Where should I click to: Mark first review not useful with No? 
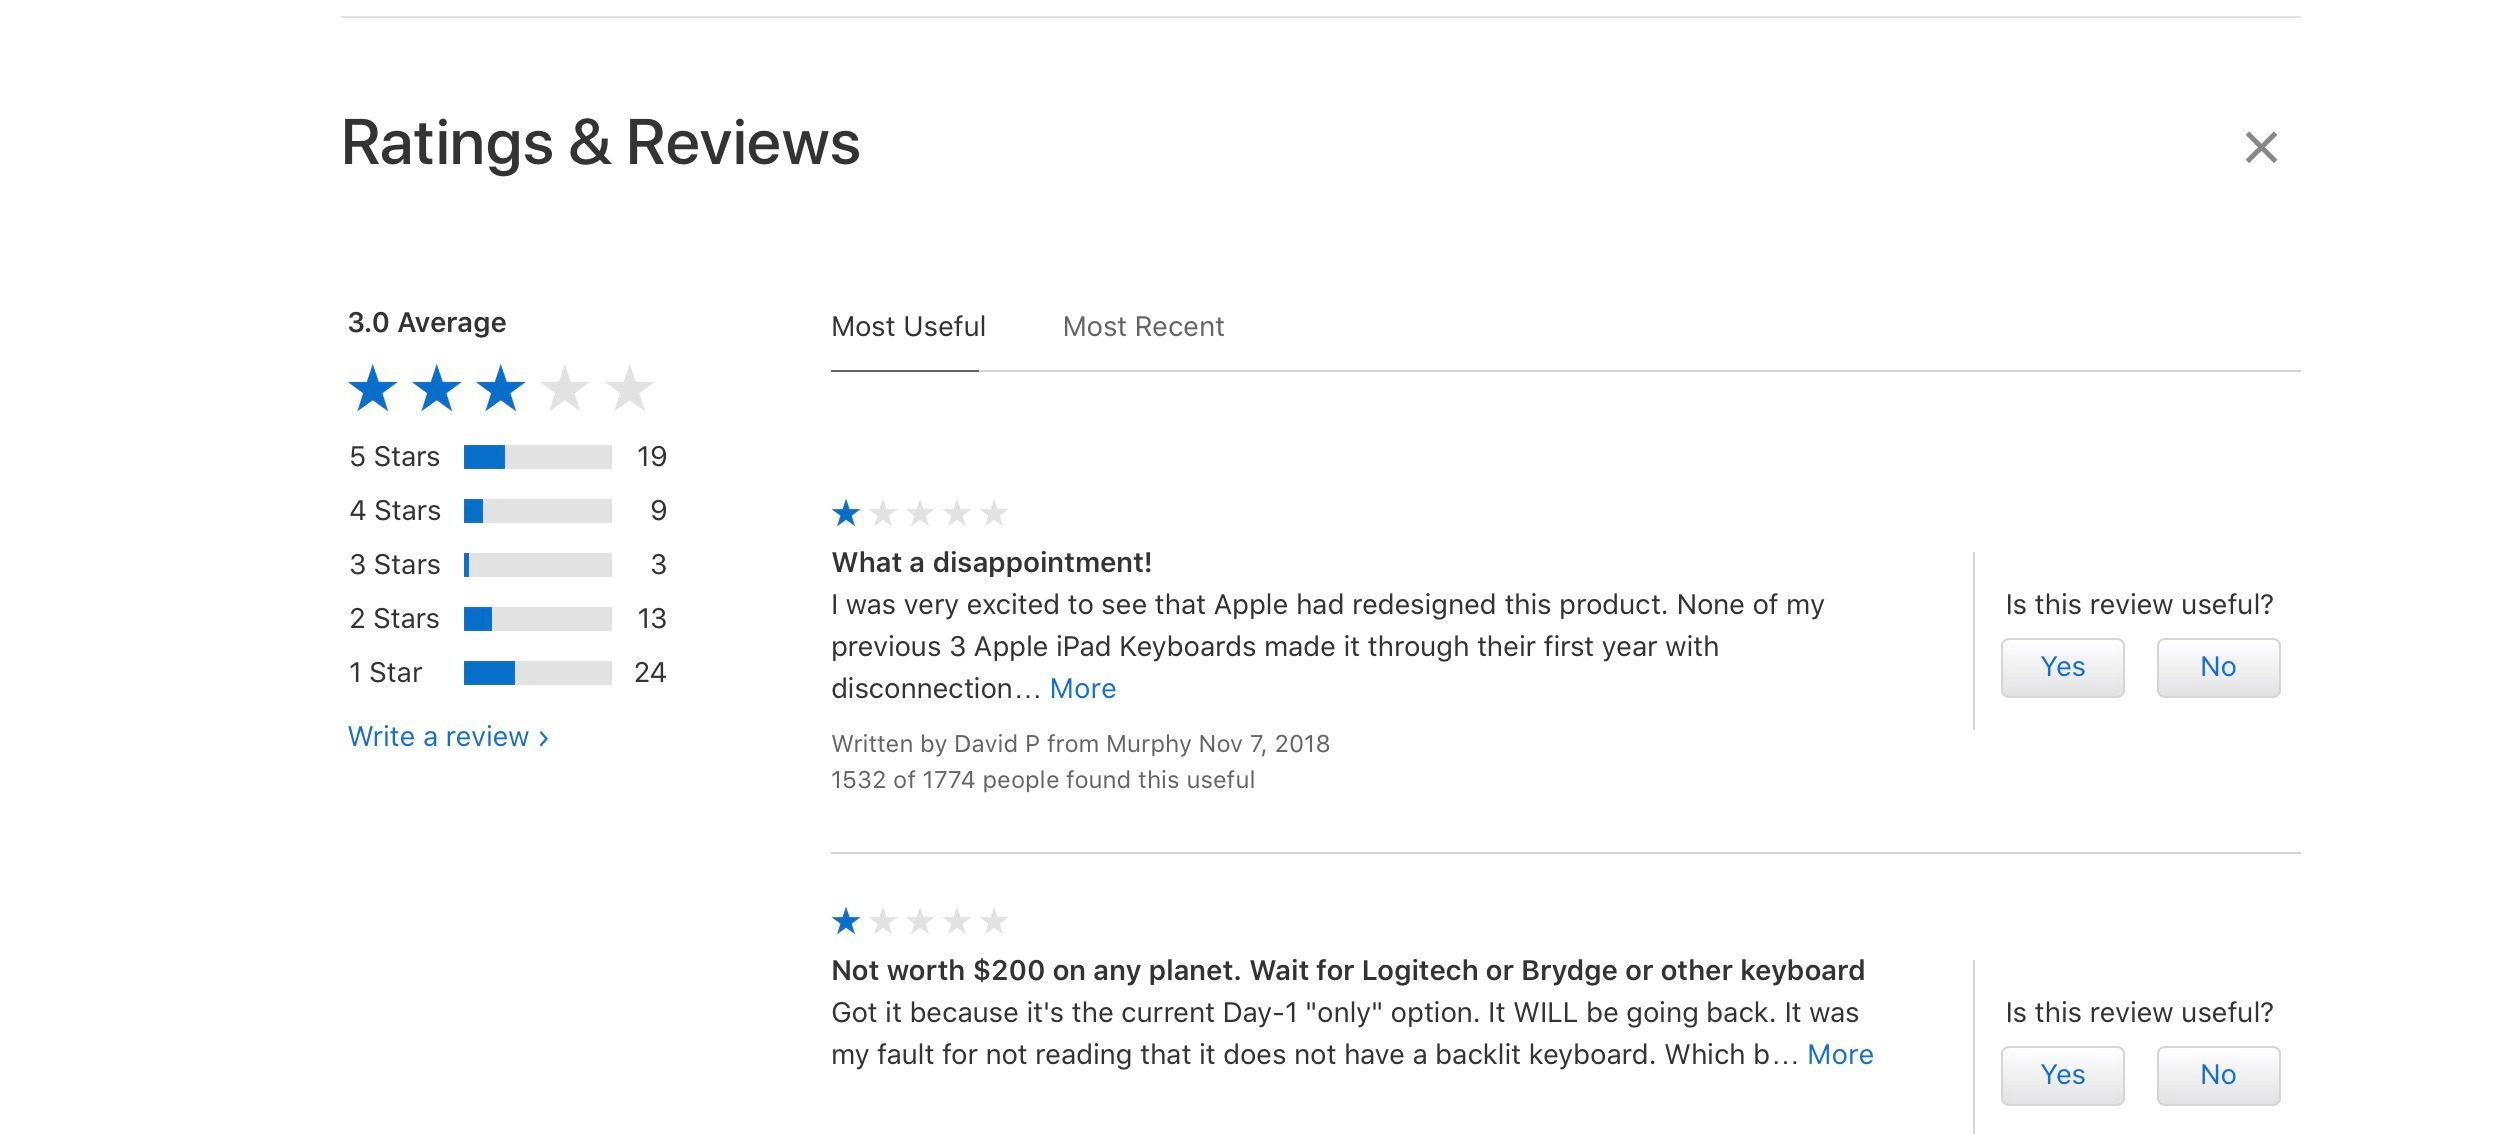pos(2218,667)
